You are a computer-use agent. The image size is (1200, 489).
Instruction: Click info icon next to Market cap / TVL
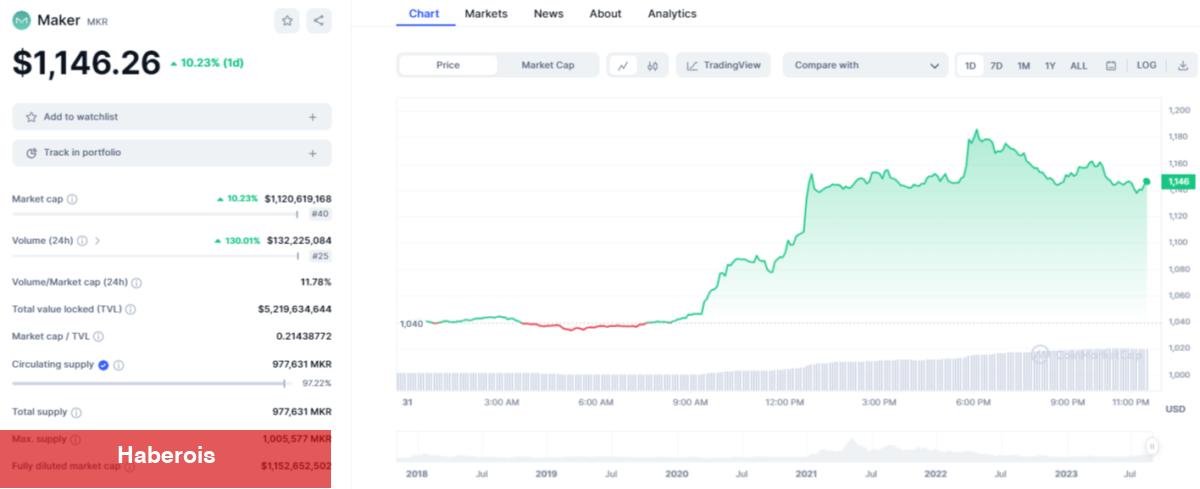point(98,337)
